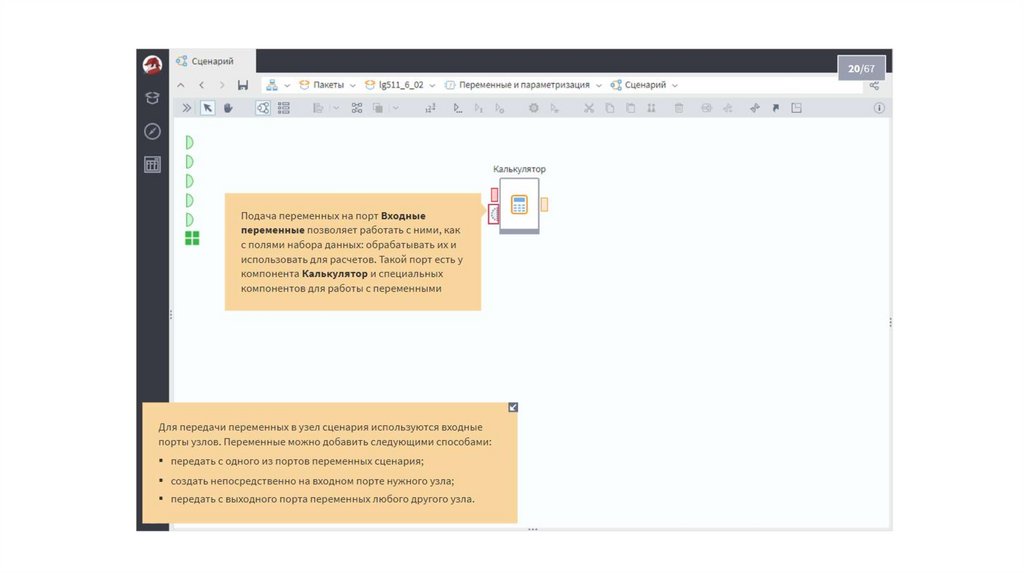This screenshot has height=574, width=1024.
Task: Click the Калькулятор input variables port
Action: (x=494, y=214)
